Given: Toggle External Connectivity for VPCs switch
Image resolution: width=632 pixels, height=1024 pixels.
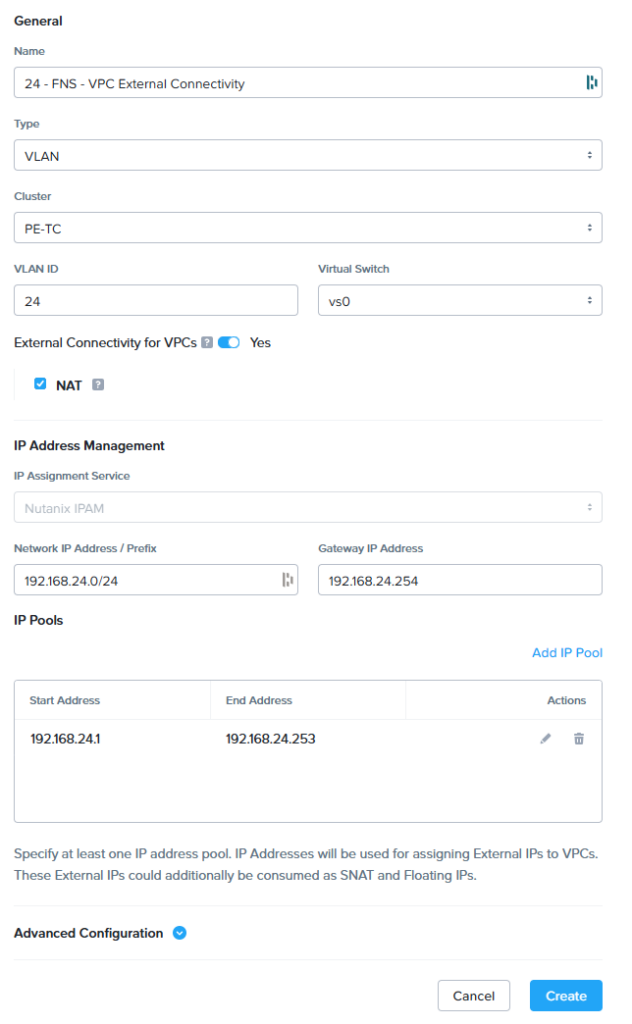Looking at the screenshot, I should (x=229, y=342).
